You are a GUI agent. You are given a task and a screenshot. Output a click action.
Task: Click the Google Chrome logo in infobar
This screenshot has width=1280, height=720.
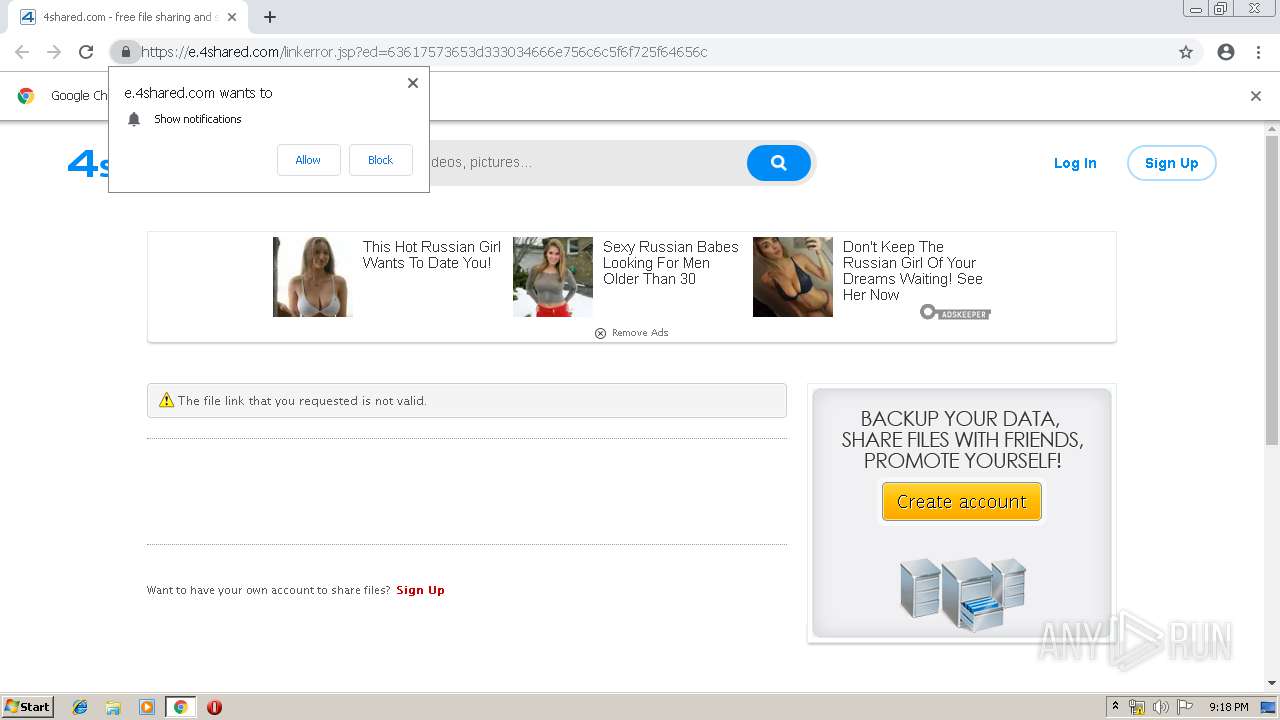point(26,96)
